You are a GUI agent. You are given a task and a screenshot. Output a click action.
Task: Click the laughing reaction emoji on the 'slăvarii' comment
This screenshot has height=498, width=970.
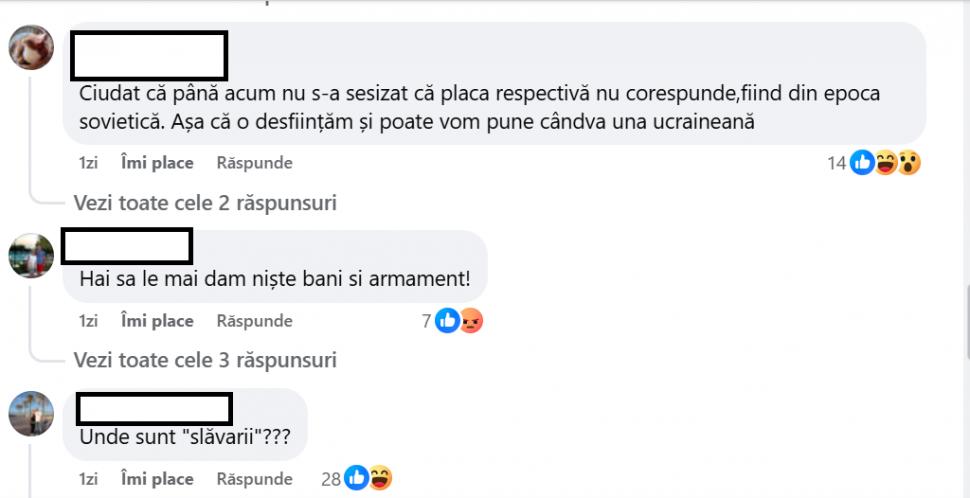pyautogui.click(x=380, y=479)
